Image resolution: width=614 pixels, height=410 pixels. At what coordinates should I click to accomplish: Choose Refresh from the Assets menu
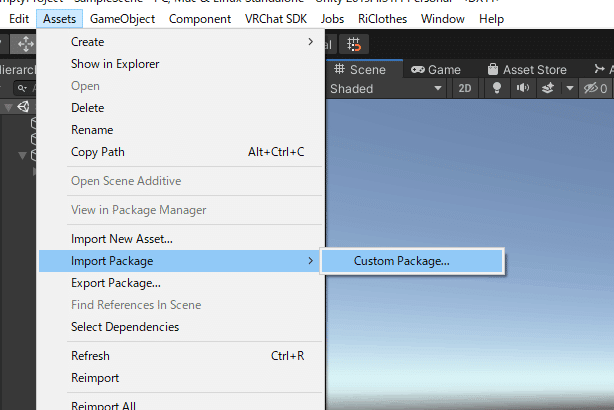click(x=182, y=356)
